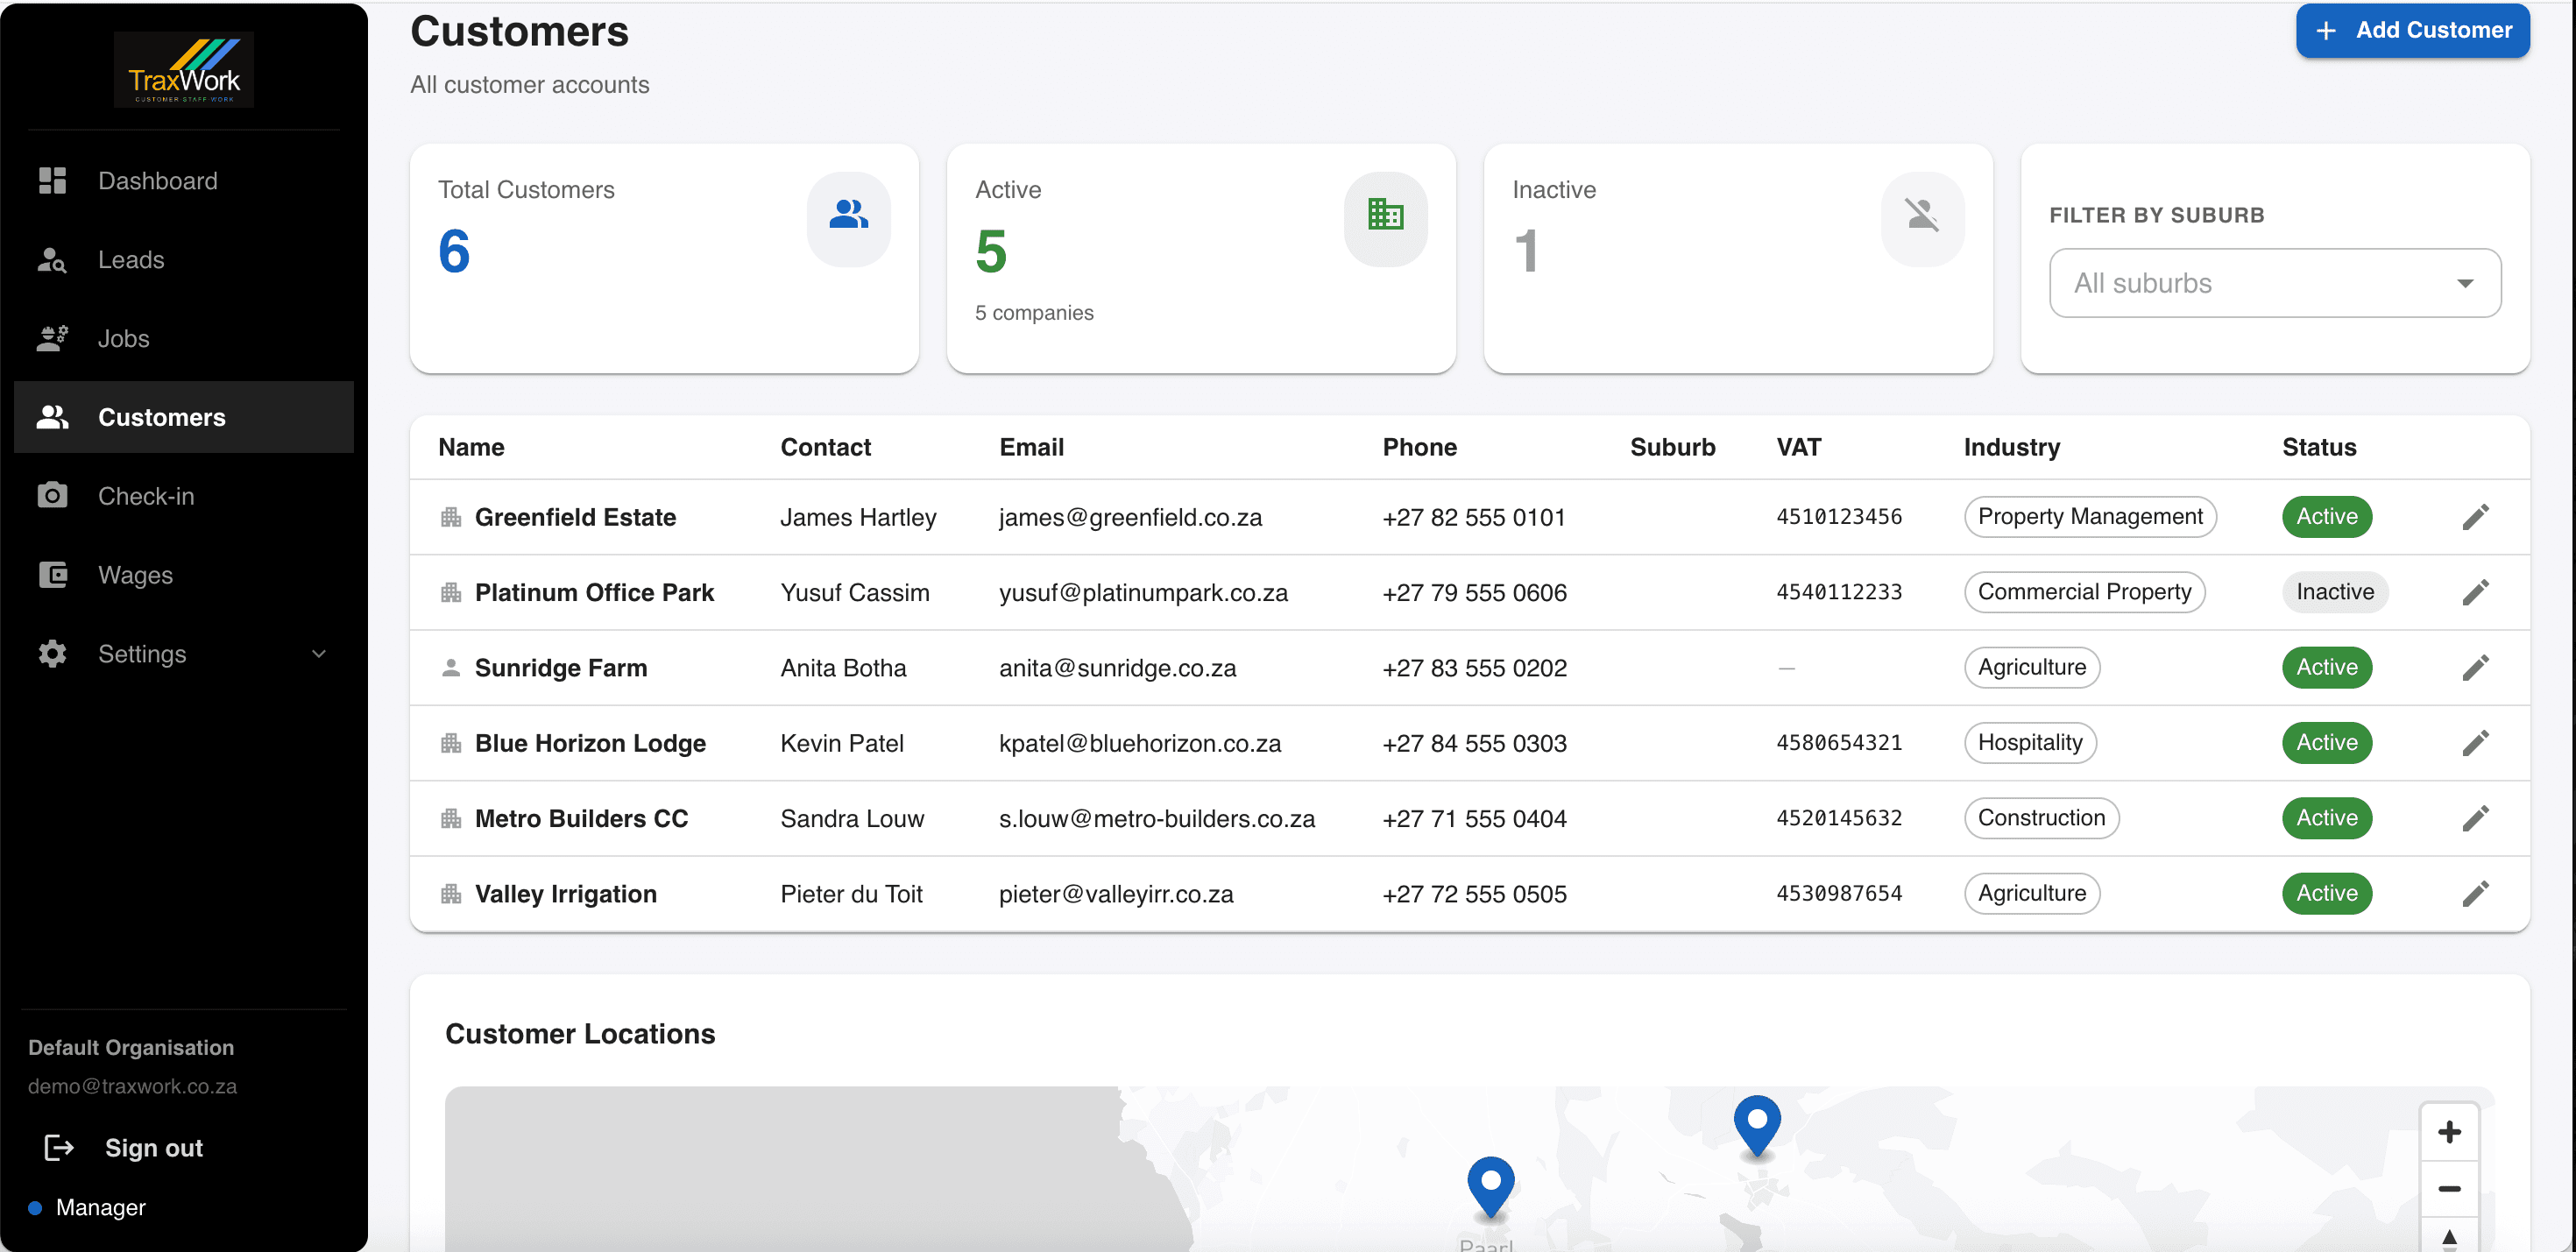Click the Settings gear icon
The width and height of the screenshot is (2576, 1252).
(x=52, y=653)
